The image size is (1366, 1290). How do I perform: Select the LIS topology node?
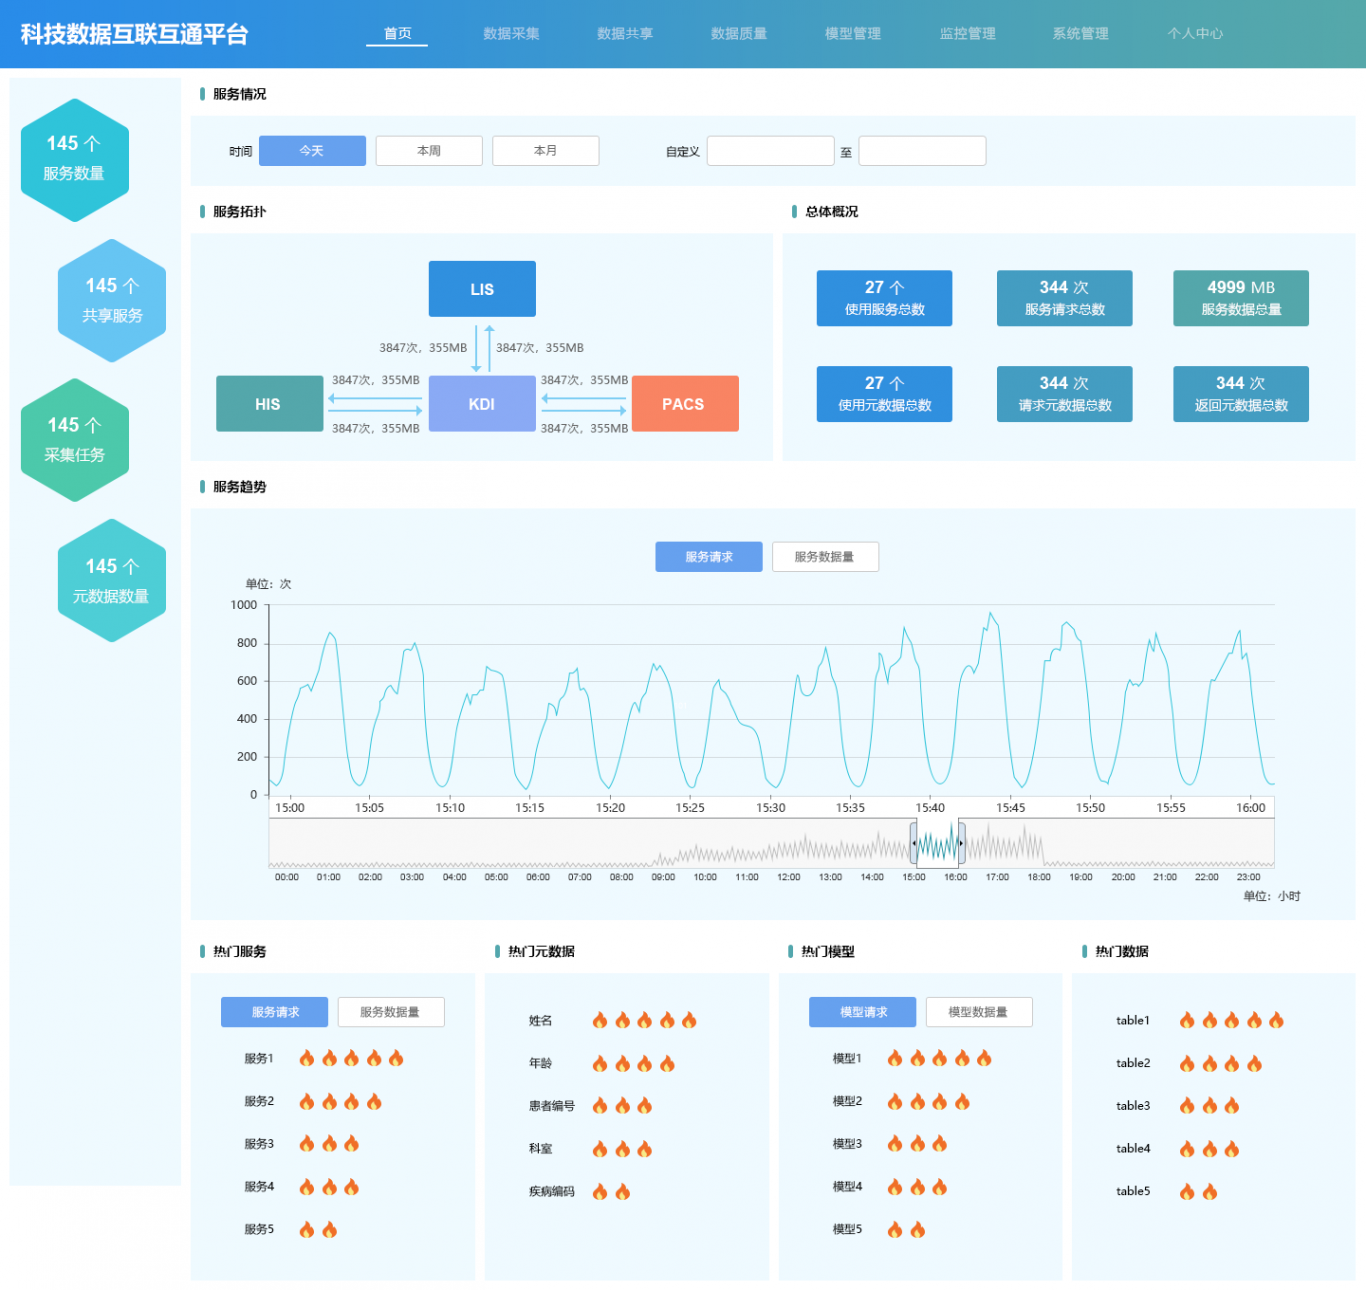pyautogui.click(x=482, y=289)
